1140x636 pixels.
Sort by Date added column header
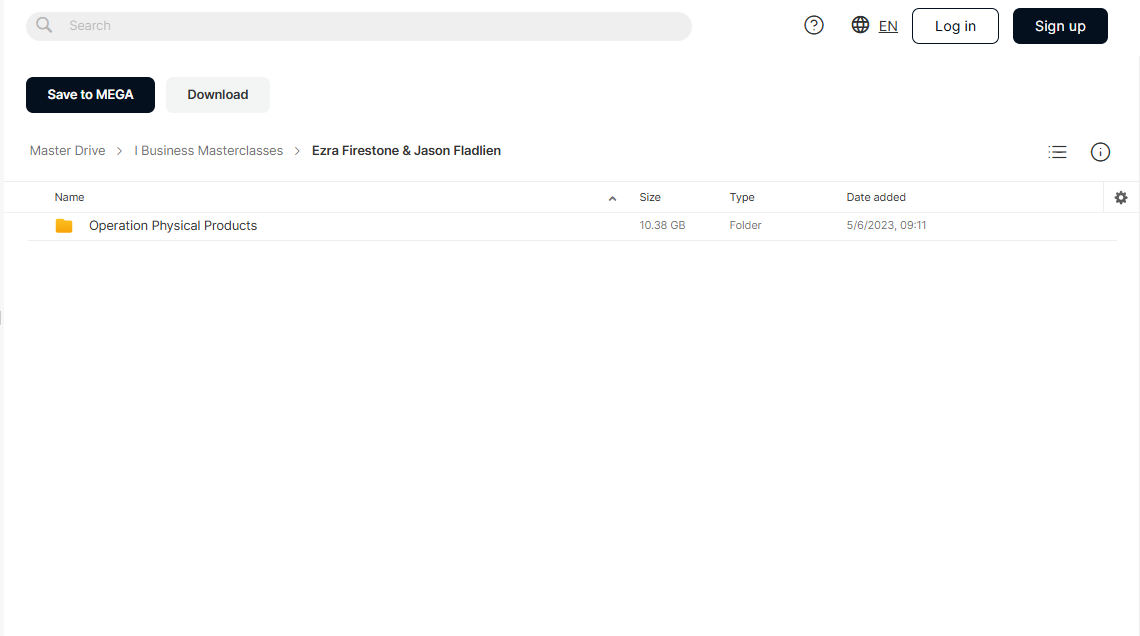click(875, 197)
